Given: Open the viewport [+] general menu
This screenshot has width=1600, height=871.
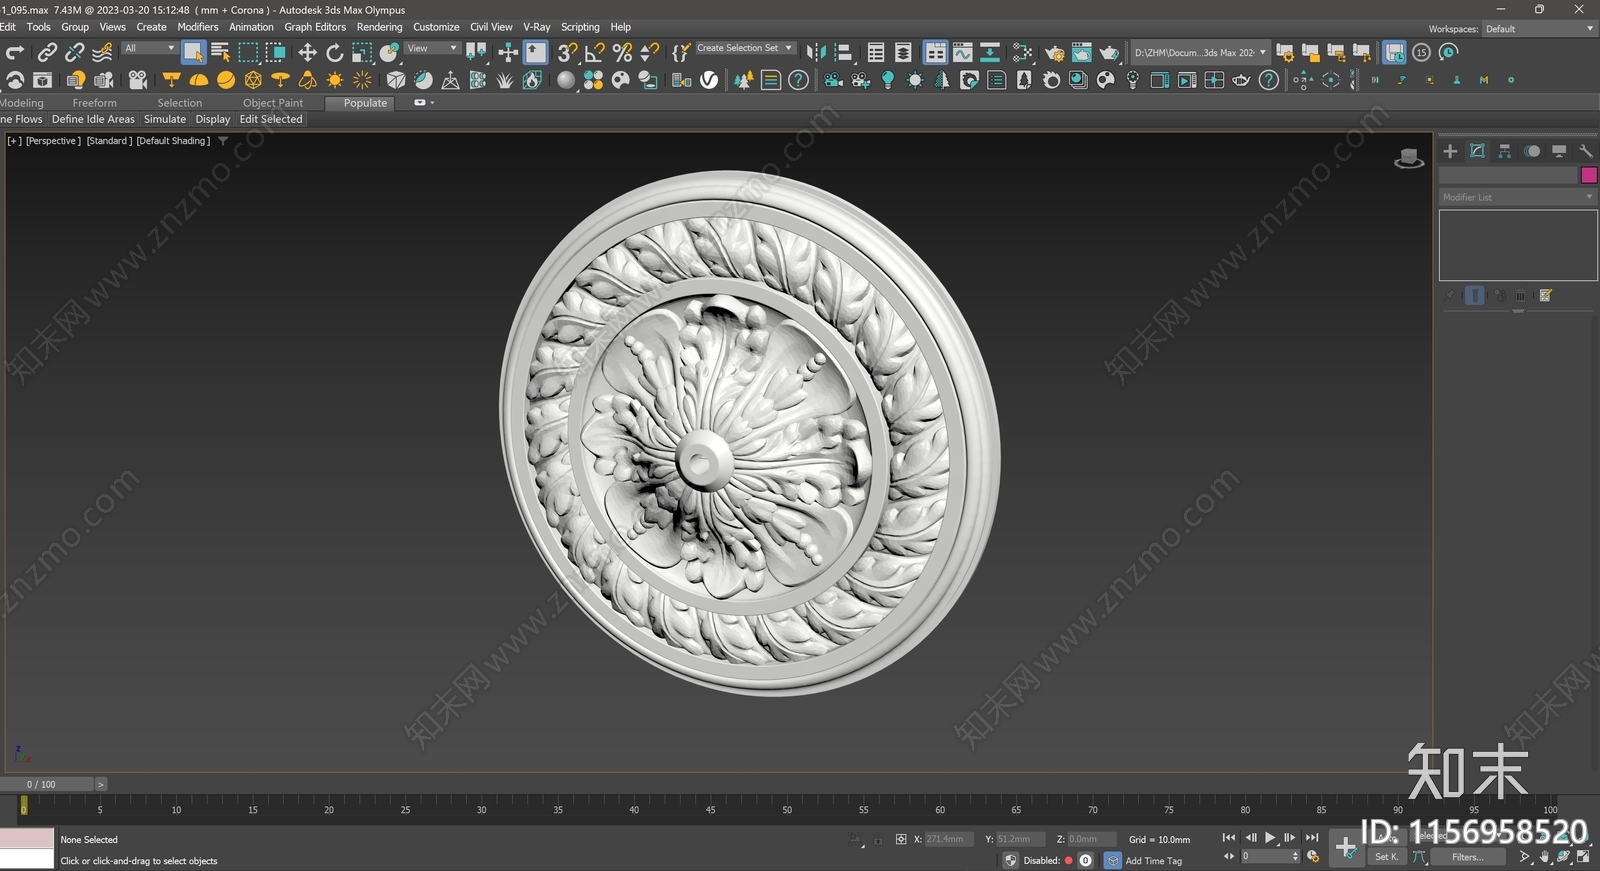Looking at the screenshot, I should [14, 141].
